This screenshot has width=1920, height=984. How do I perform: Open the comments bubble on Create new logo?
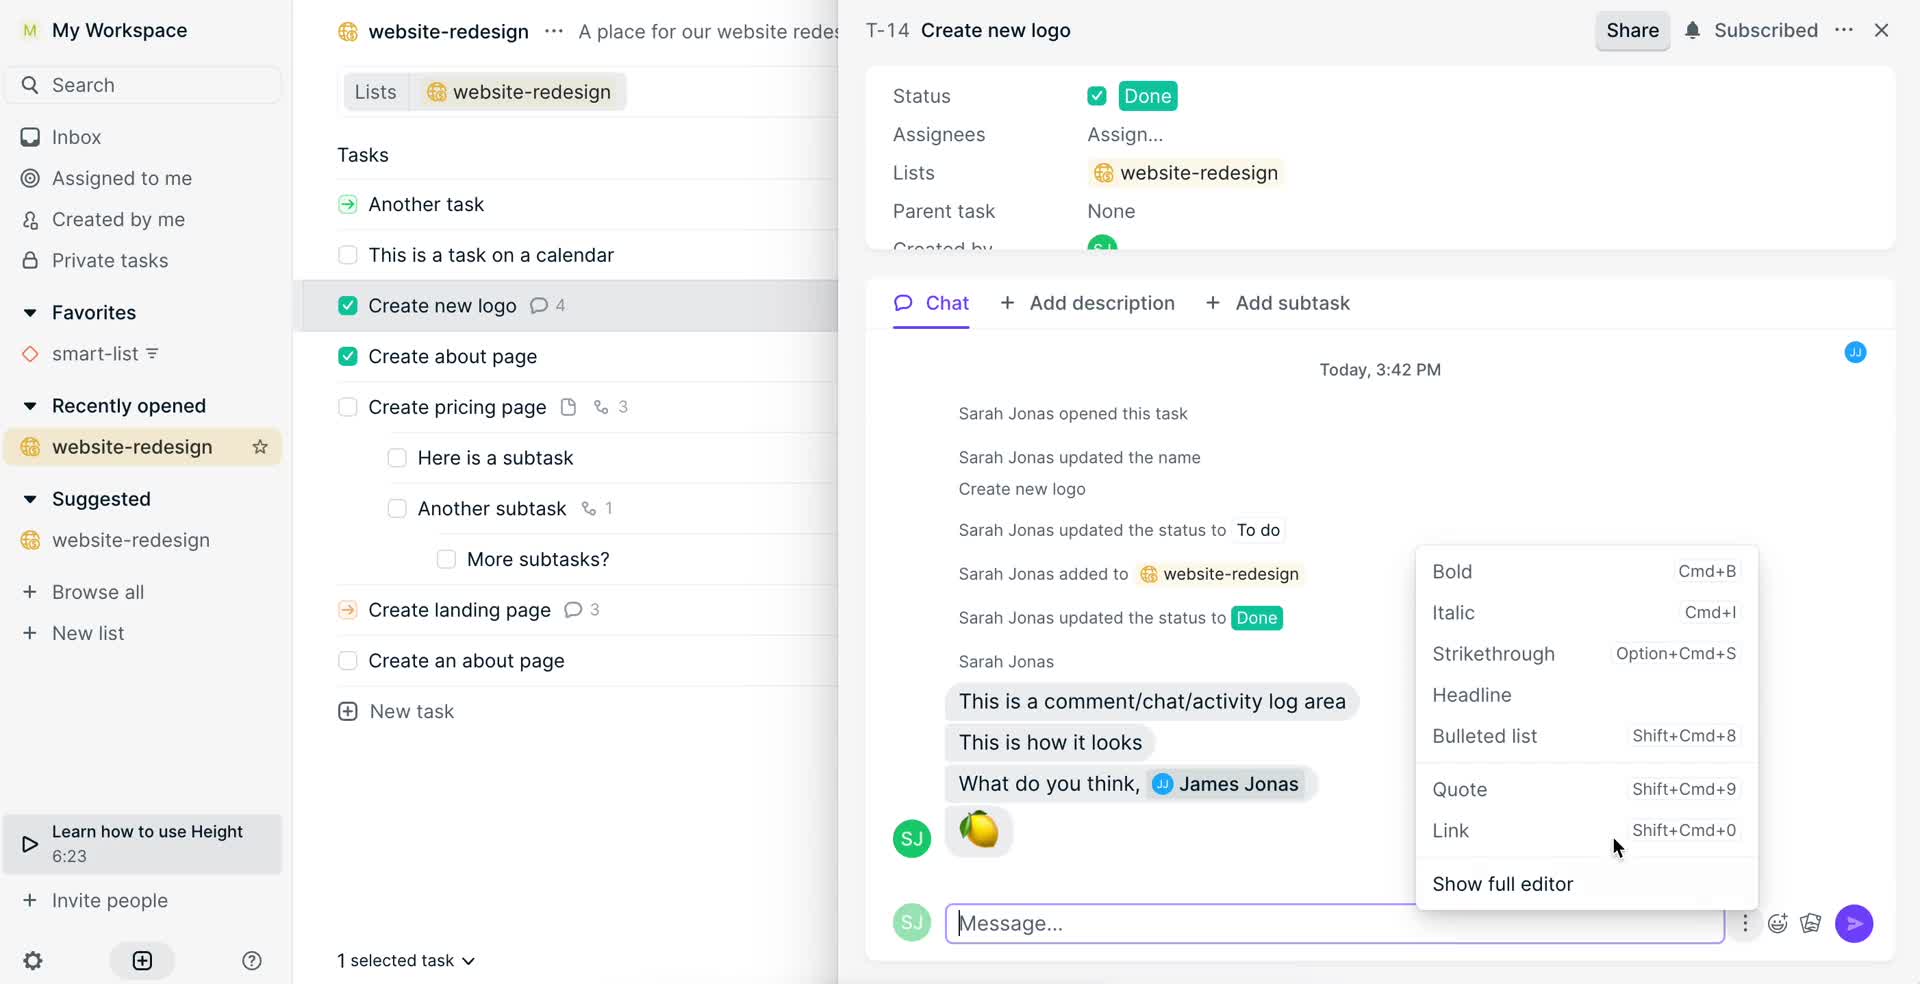tap(539, 305)
